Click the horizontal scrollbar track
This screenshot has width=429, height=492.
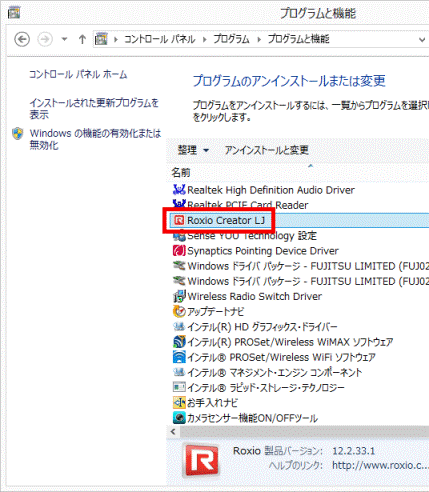(x=304, y=432)
